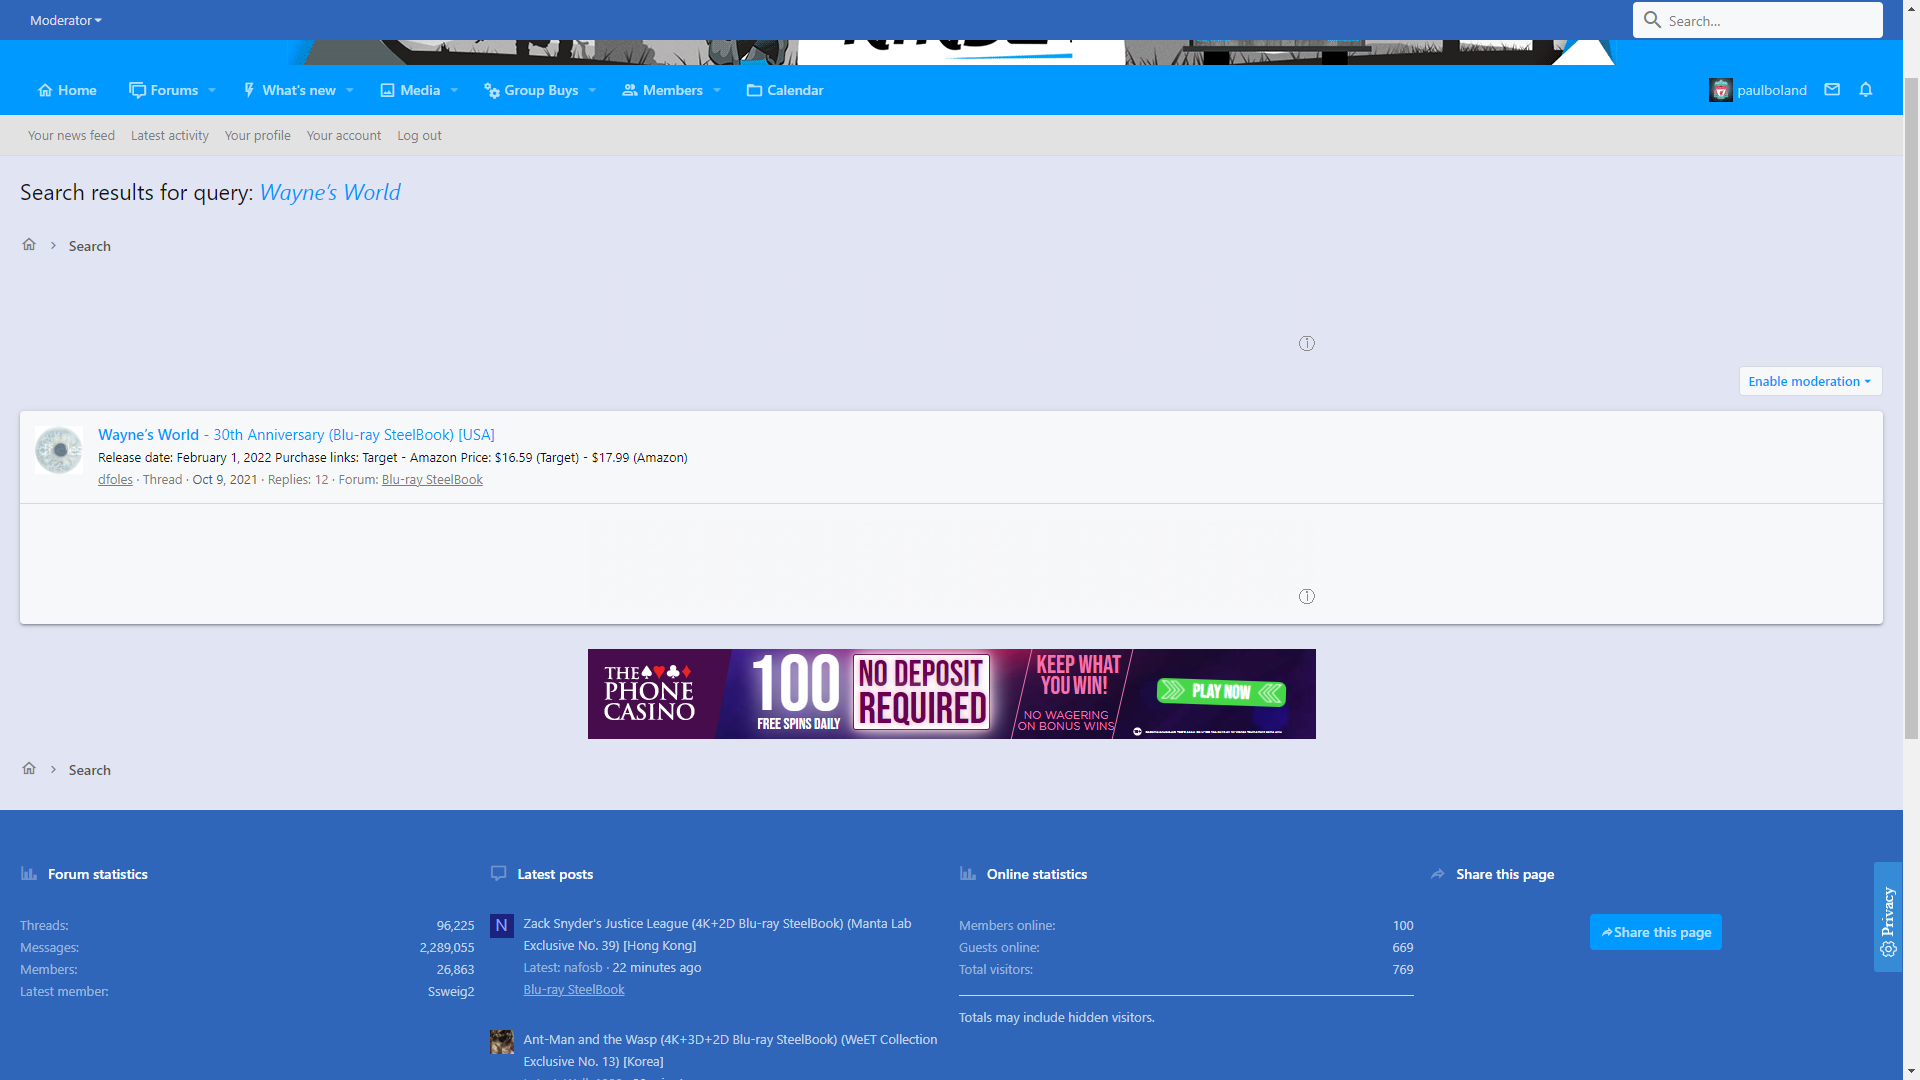Select Log out link
Viewport: 1920px width, 1080px height.
[419, 135]
